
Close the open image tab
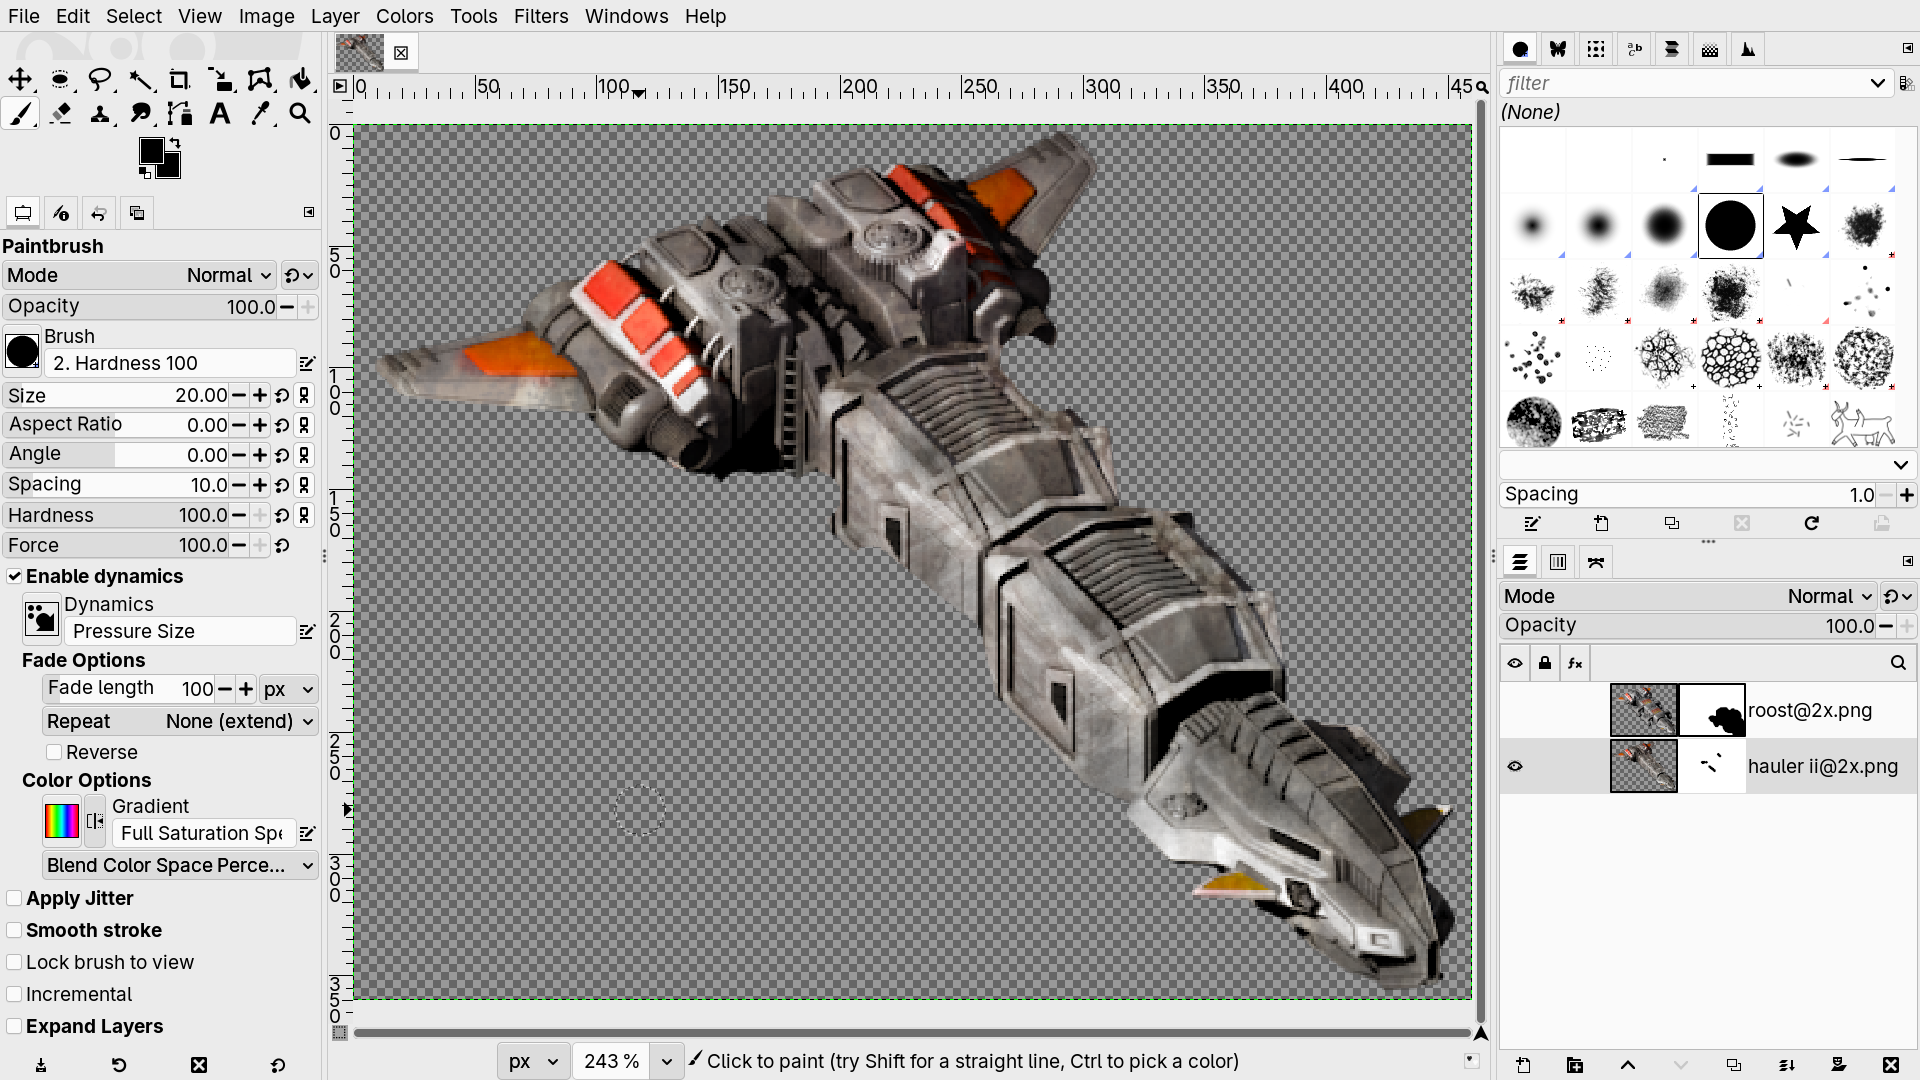[401, 53]
